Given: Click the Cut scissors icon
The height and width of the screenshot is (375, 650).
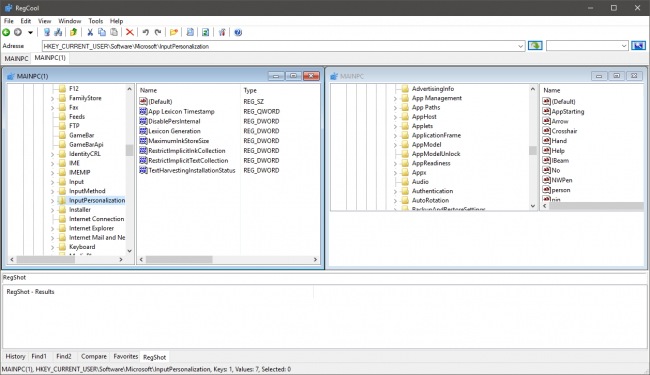Looking at the screenshot, I should tap(90, 32).
